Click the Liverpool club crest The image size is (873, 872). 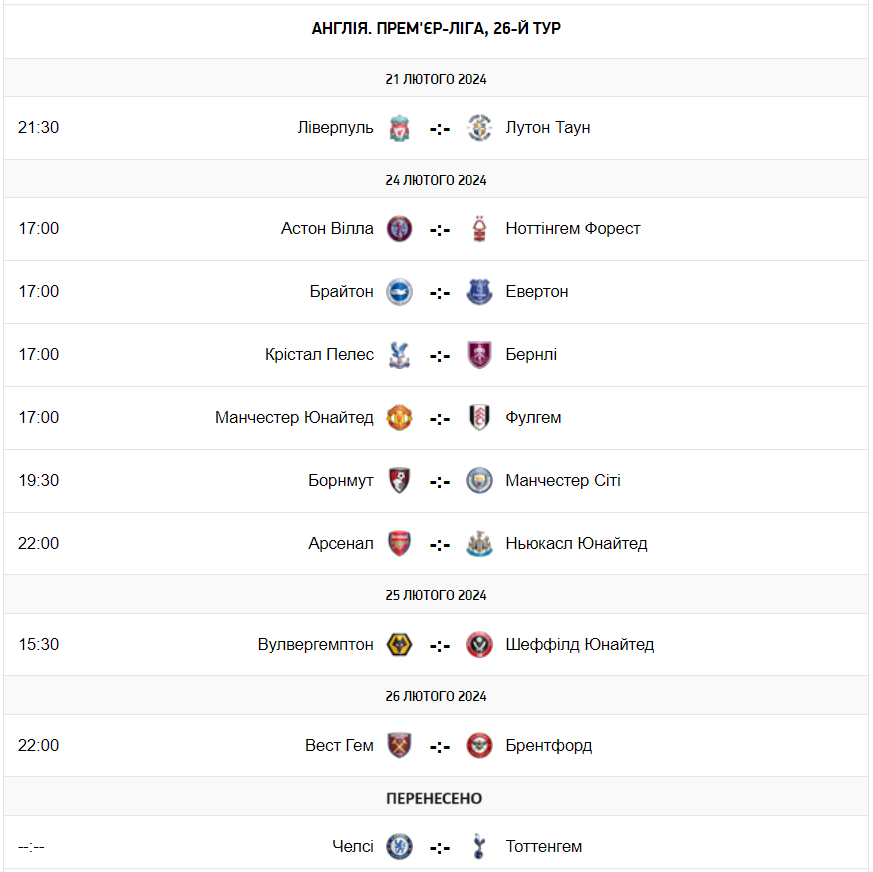pyautogui.click(x=400, y=128)
